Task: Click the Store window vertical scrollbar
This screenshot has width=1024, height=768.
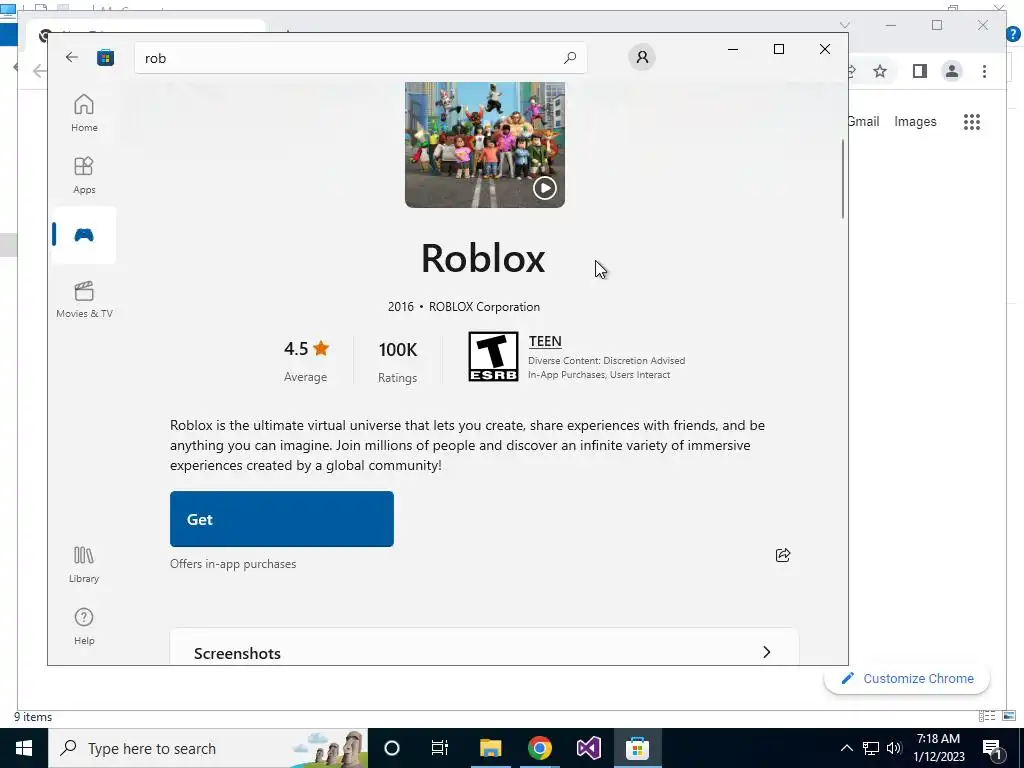Action: 842,179
